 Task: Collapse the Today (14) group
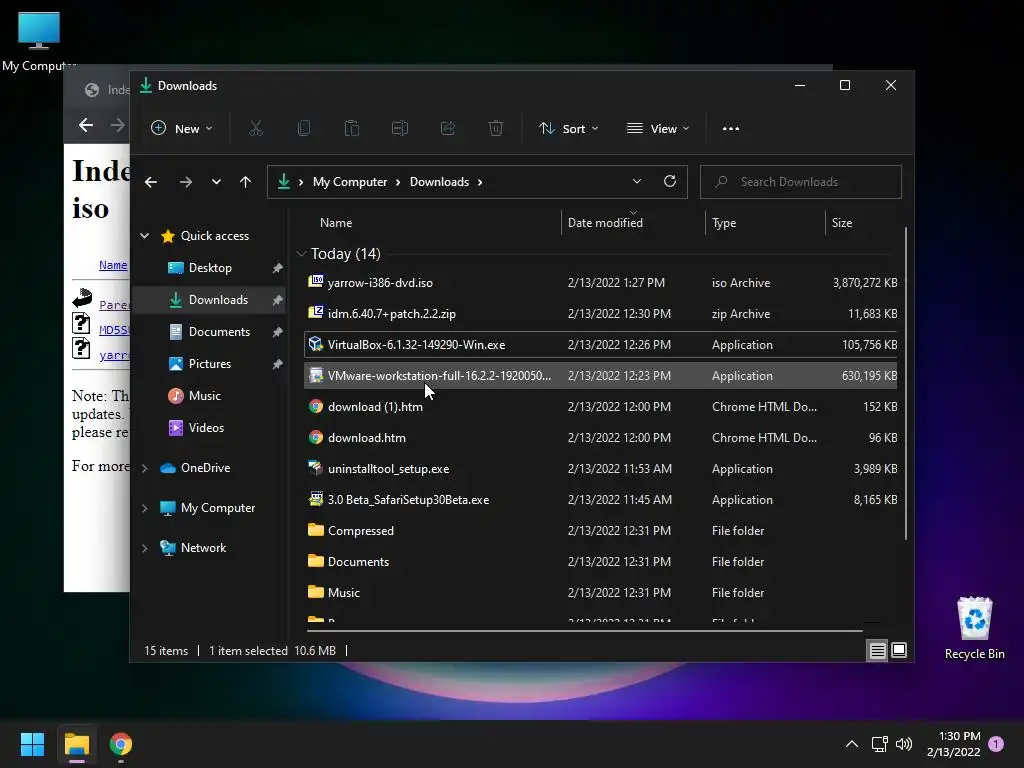(x=301, y=253)
